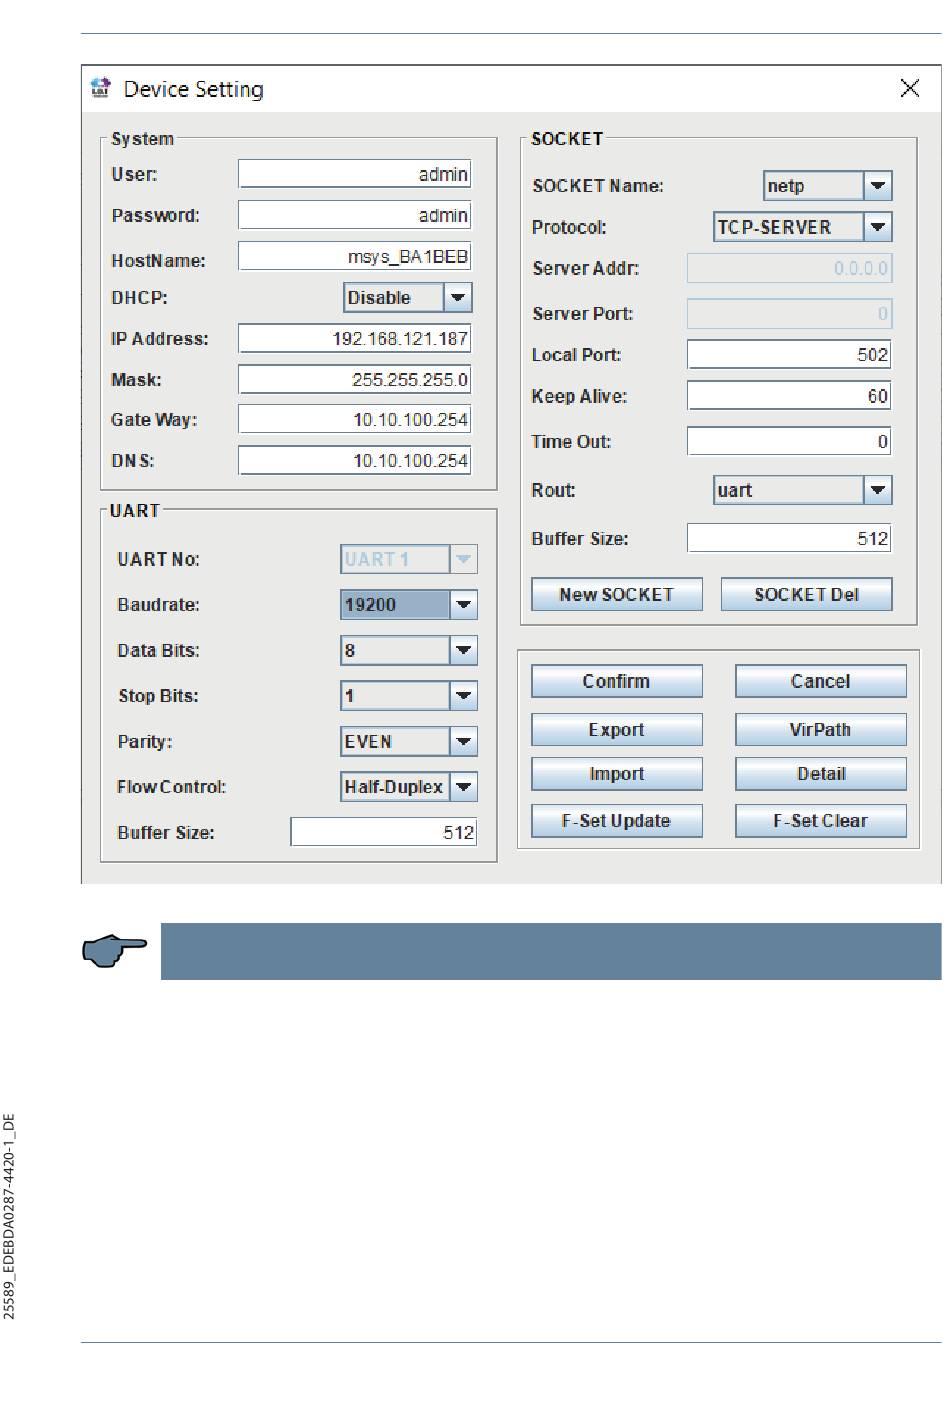Click the Cancel button
The width and height of the screenshot is (950, 1402).
point(820,681)
